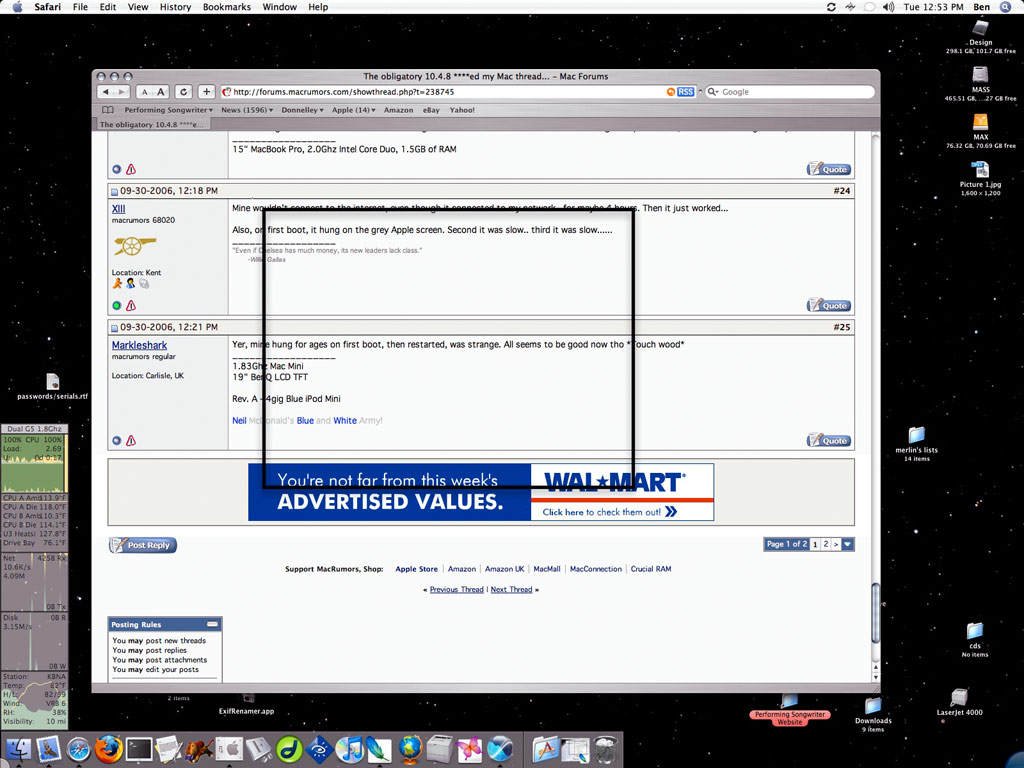Open the History menu
Image resolution: width=1024 pixels, height=768 pixels.
click(x=175, y=7)
